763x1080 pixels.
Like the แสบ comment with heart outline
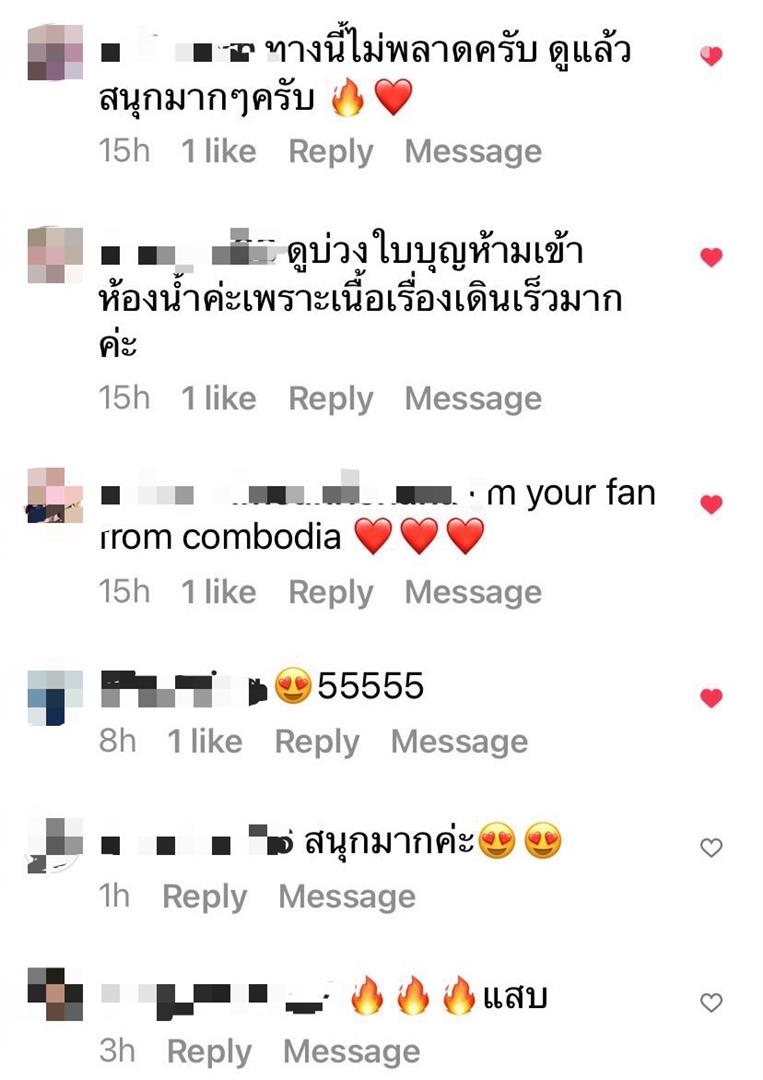[711, 1002]
